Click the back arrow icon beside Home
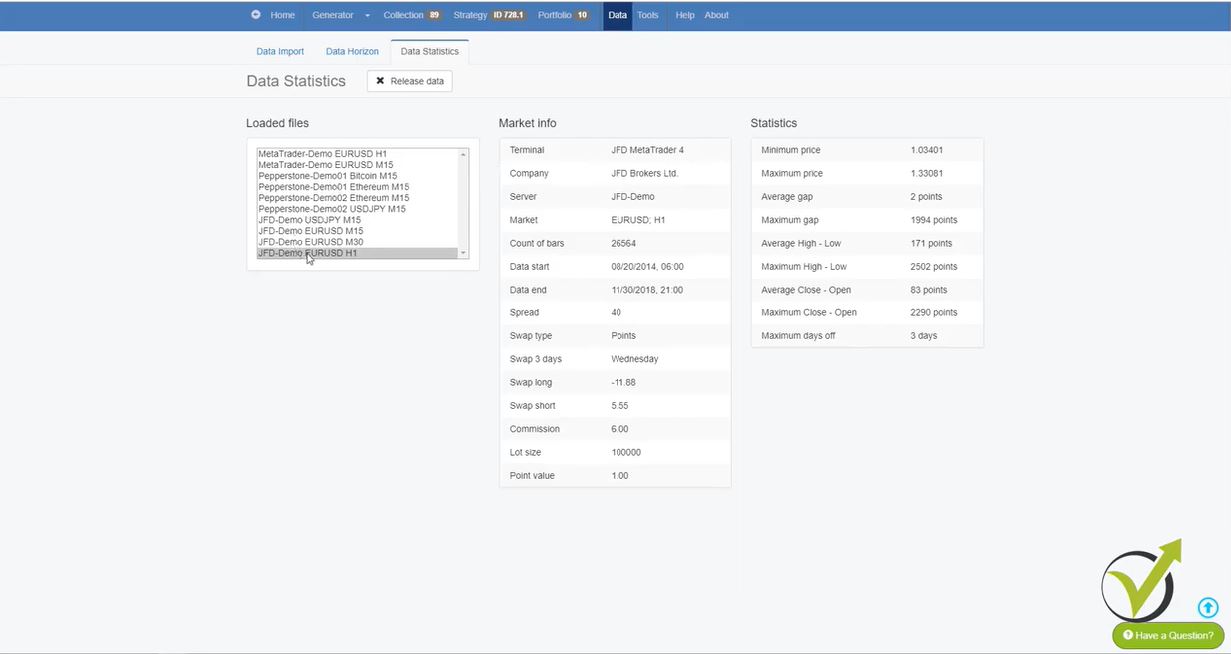1231x654 pixels. point(256,15)
